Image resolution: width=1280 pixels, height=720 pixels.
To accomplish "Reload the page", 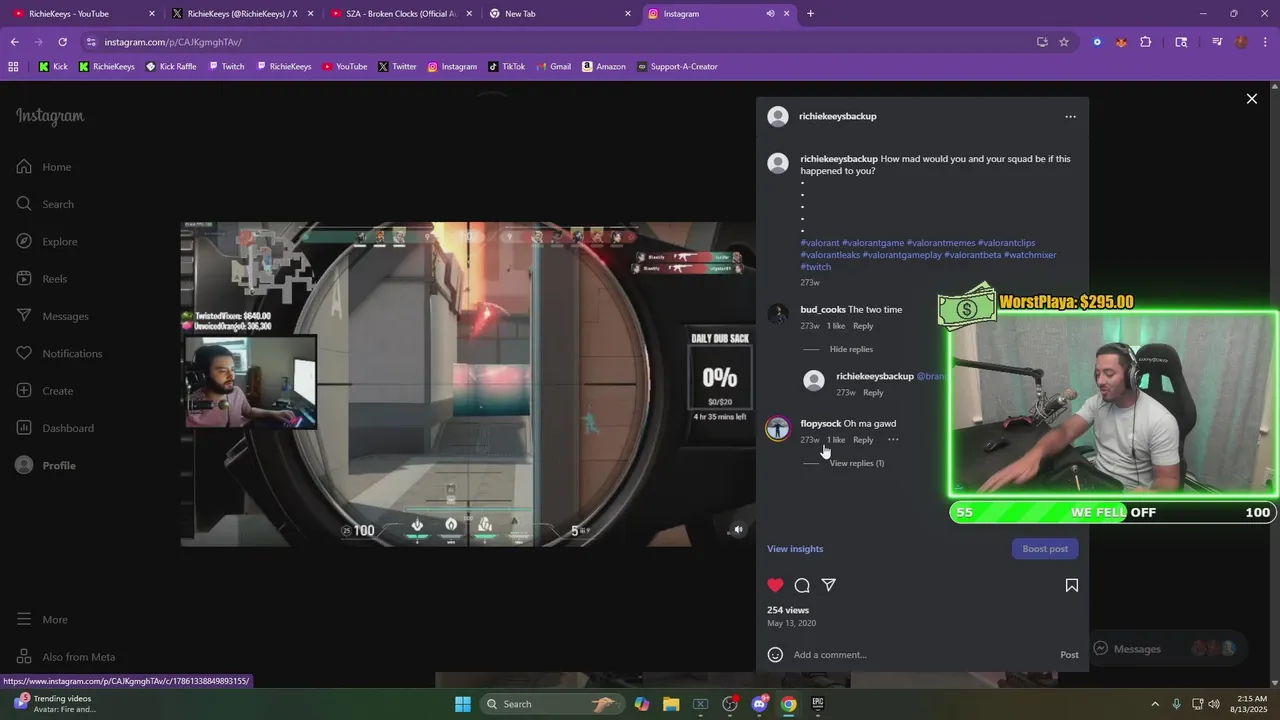I will click(62, 42).
